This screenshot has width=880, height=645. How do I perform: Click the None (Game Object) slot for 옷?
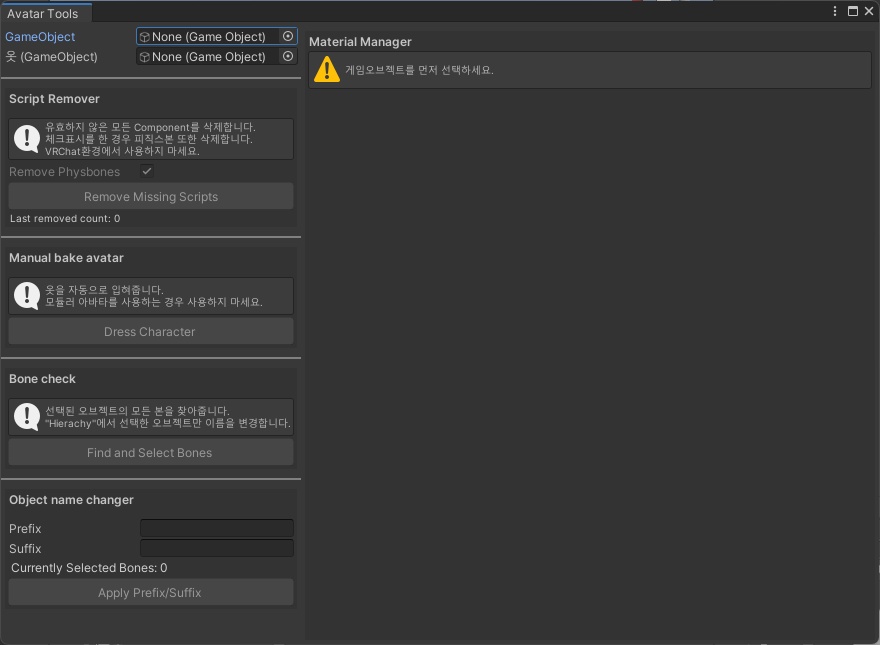[212, 57]
